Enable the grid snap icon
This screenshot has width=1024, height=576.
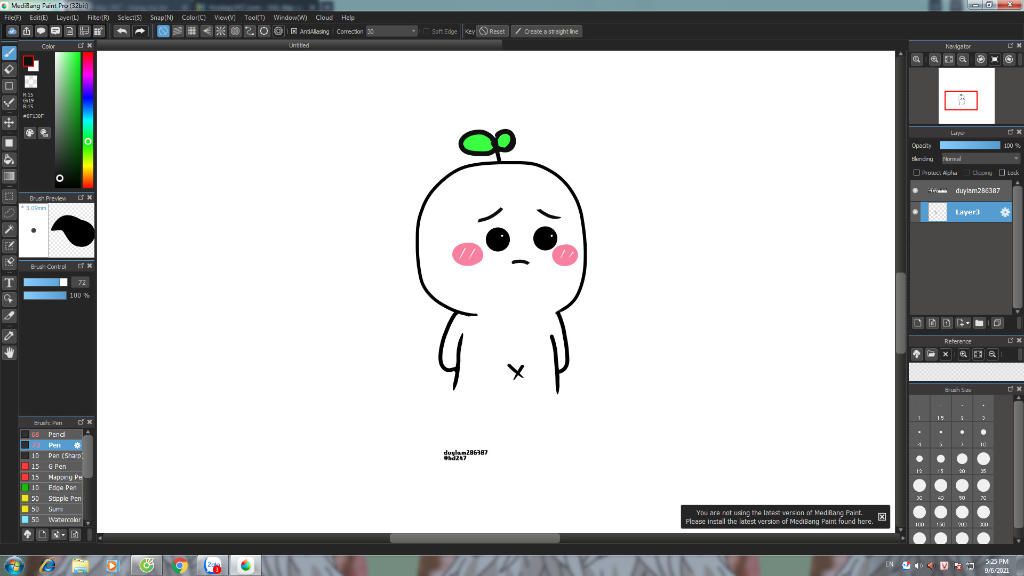(x=192, y=31)
